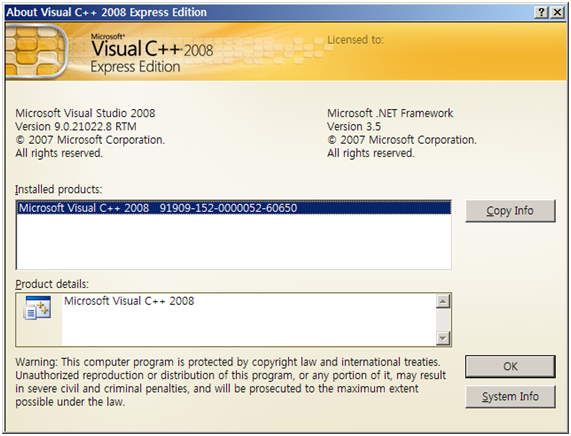Click the Copy Info button
Viewport: 571px width, 436px height.
click(x=510, y=211)
